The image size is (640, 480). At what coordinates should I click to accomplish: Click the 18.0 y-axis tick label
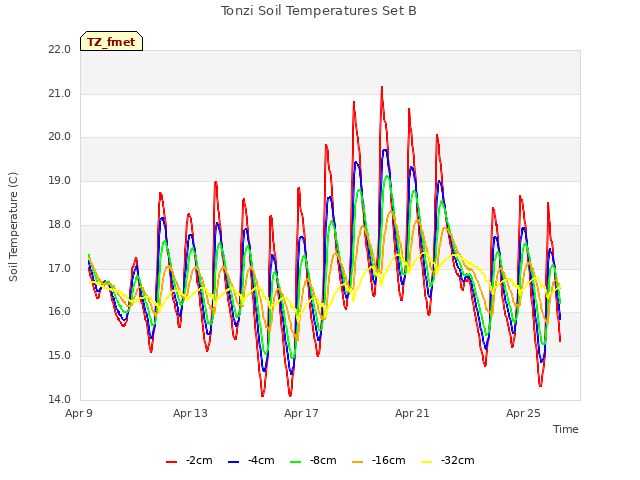[x=60, y=224]
